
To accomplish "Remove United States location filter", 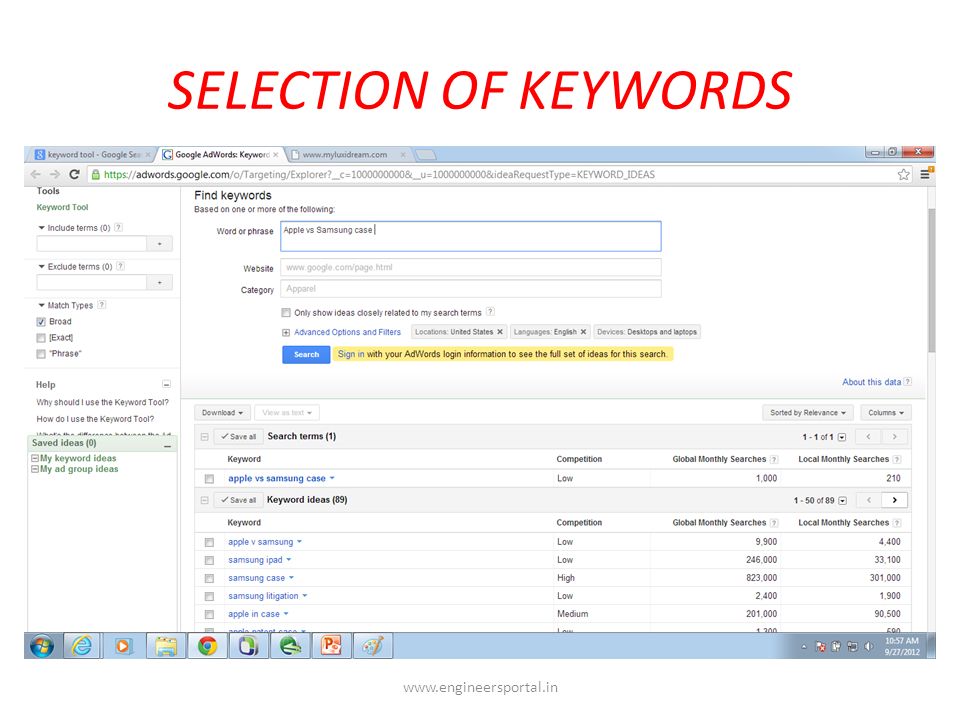I will point(500,332).
